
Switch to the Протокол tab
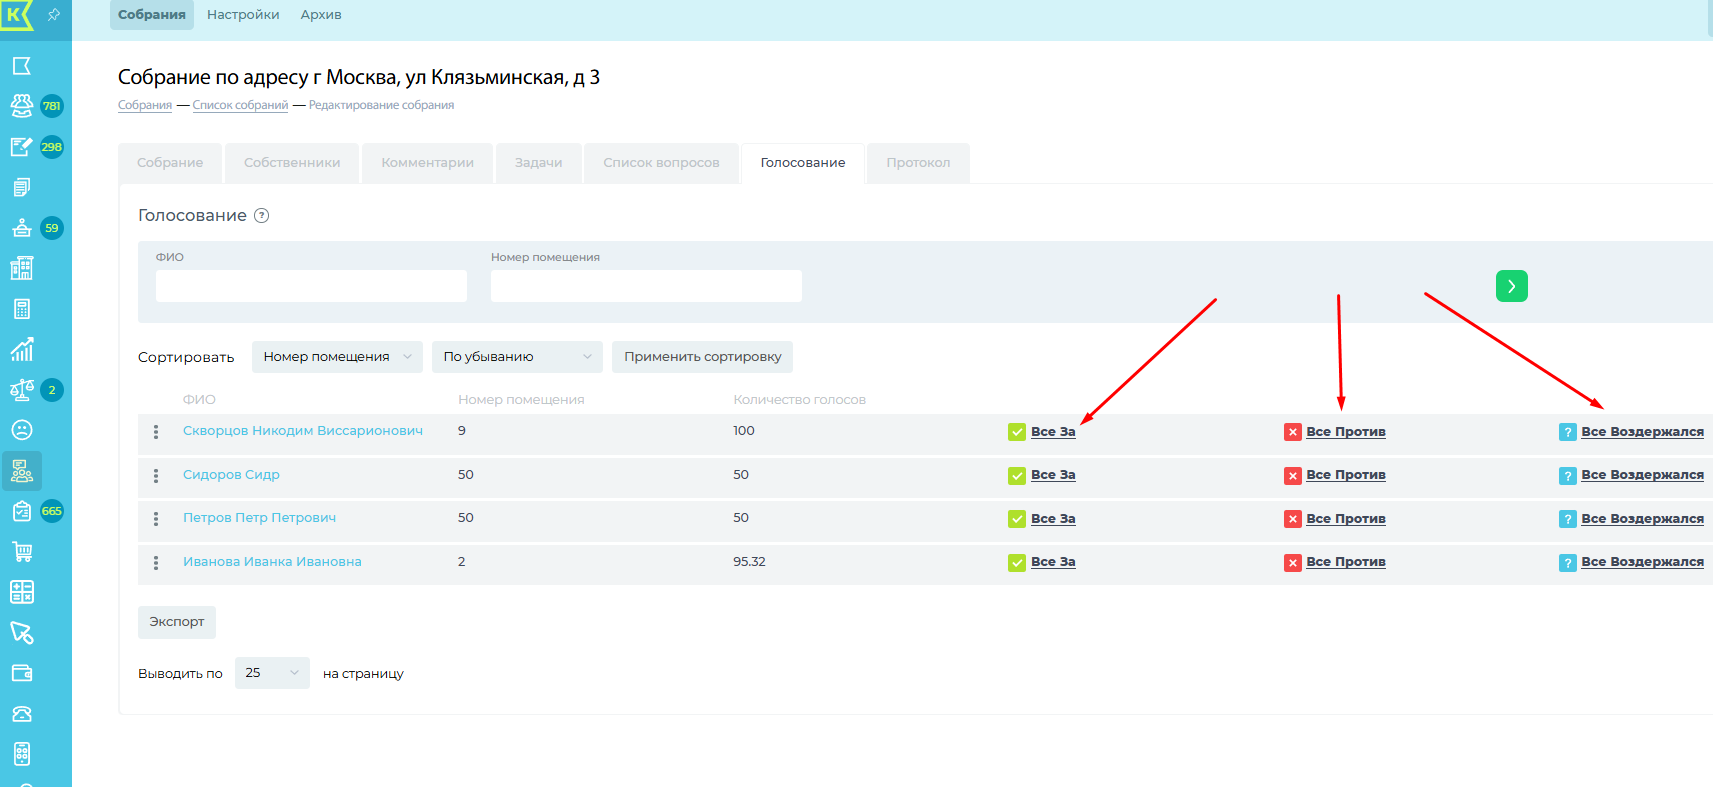(x=918, y=163)
